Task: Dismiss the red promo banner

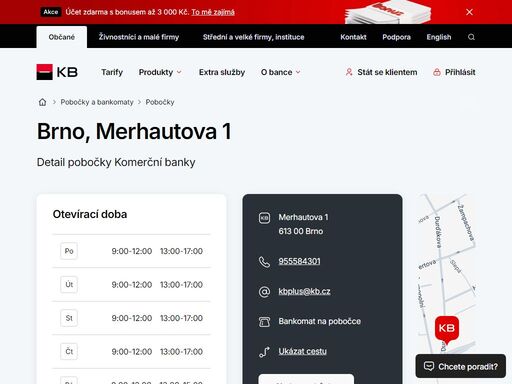Action: tap(469, 12)
